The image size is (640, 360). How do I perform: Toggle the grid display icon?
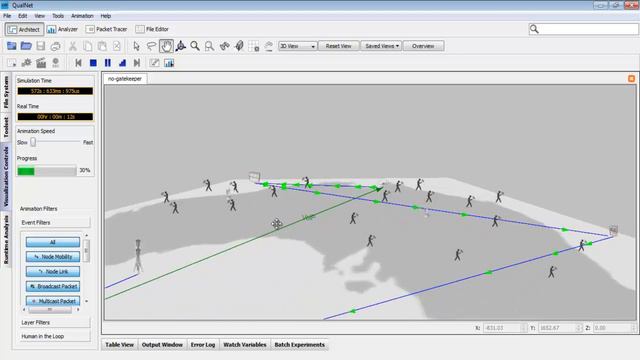[x=254, y=46]
